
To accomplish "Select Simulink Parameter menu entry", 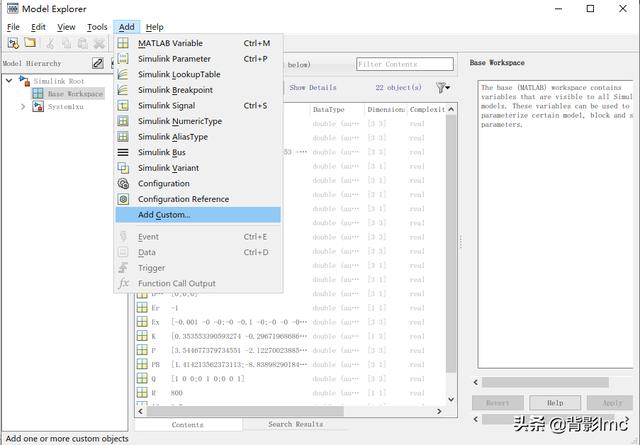I will [x=198, y=58].
